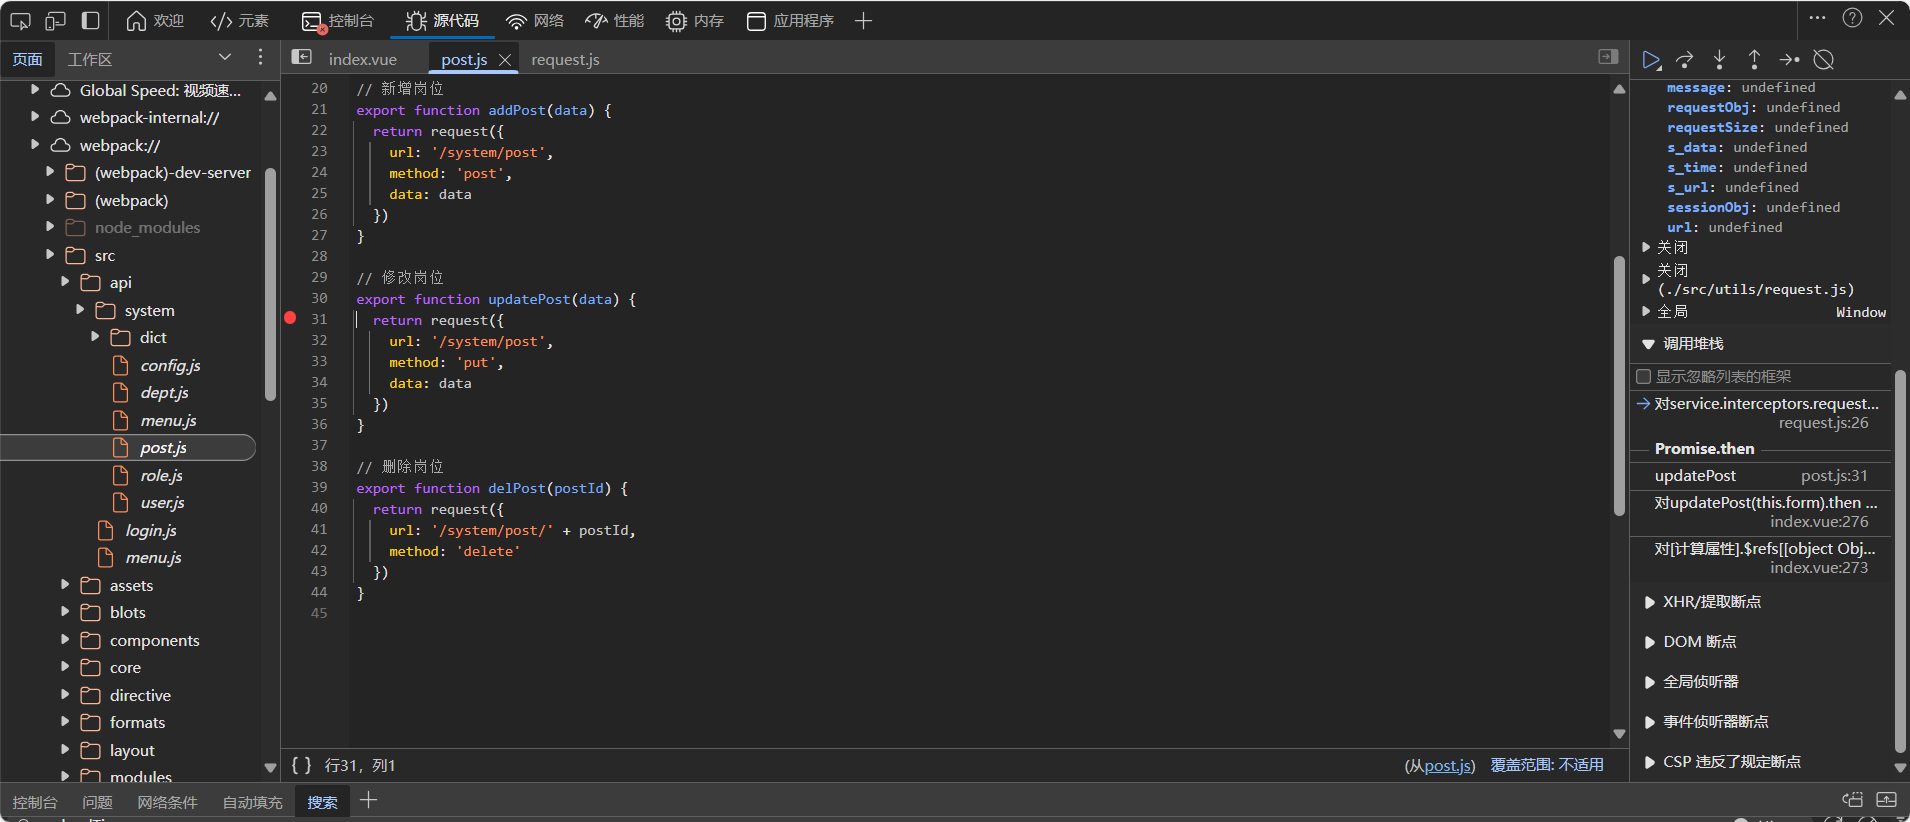Click the Step button in debugger toolbar
Viewport: 1910px width, 822px height.
[1789, 60]
